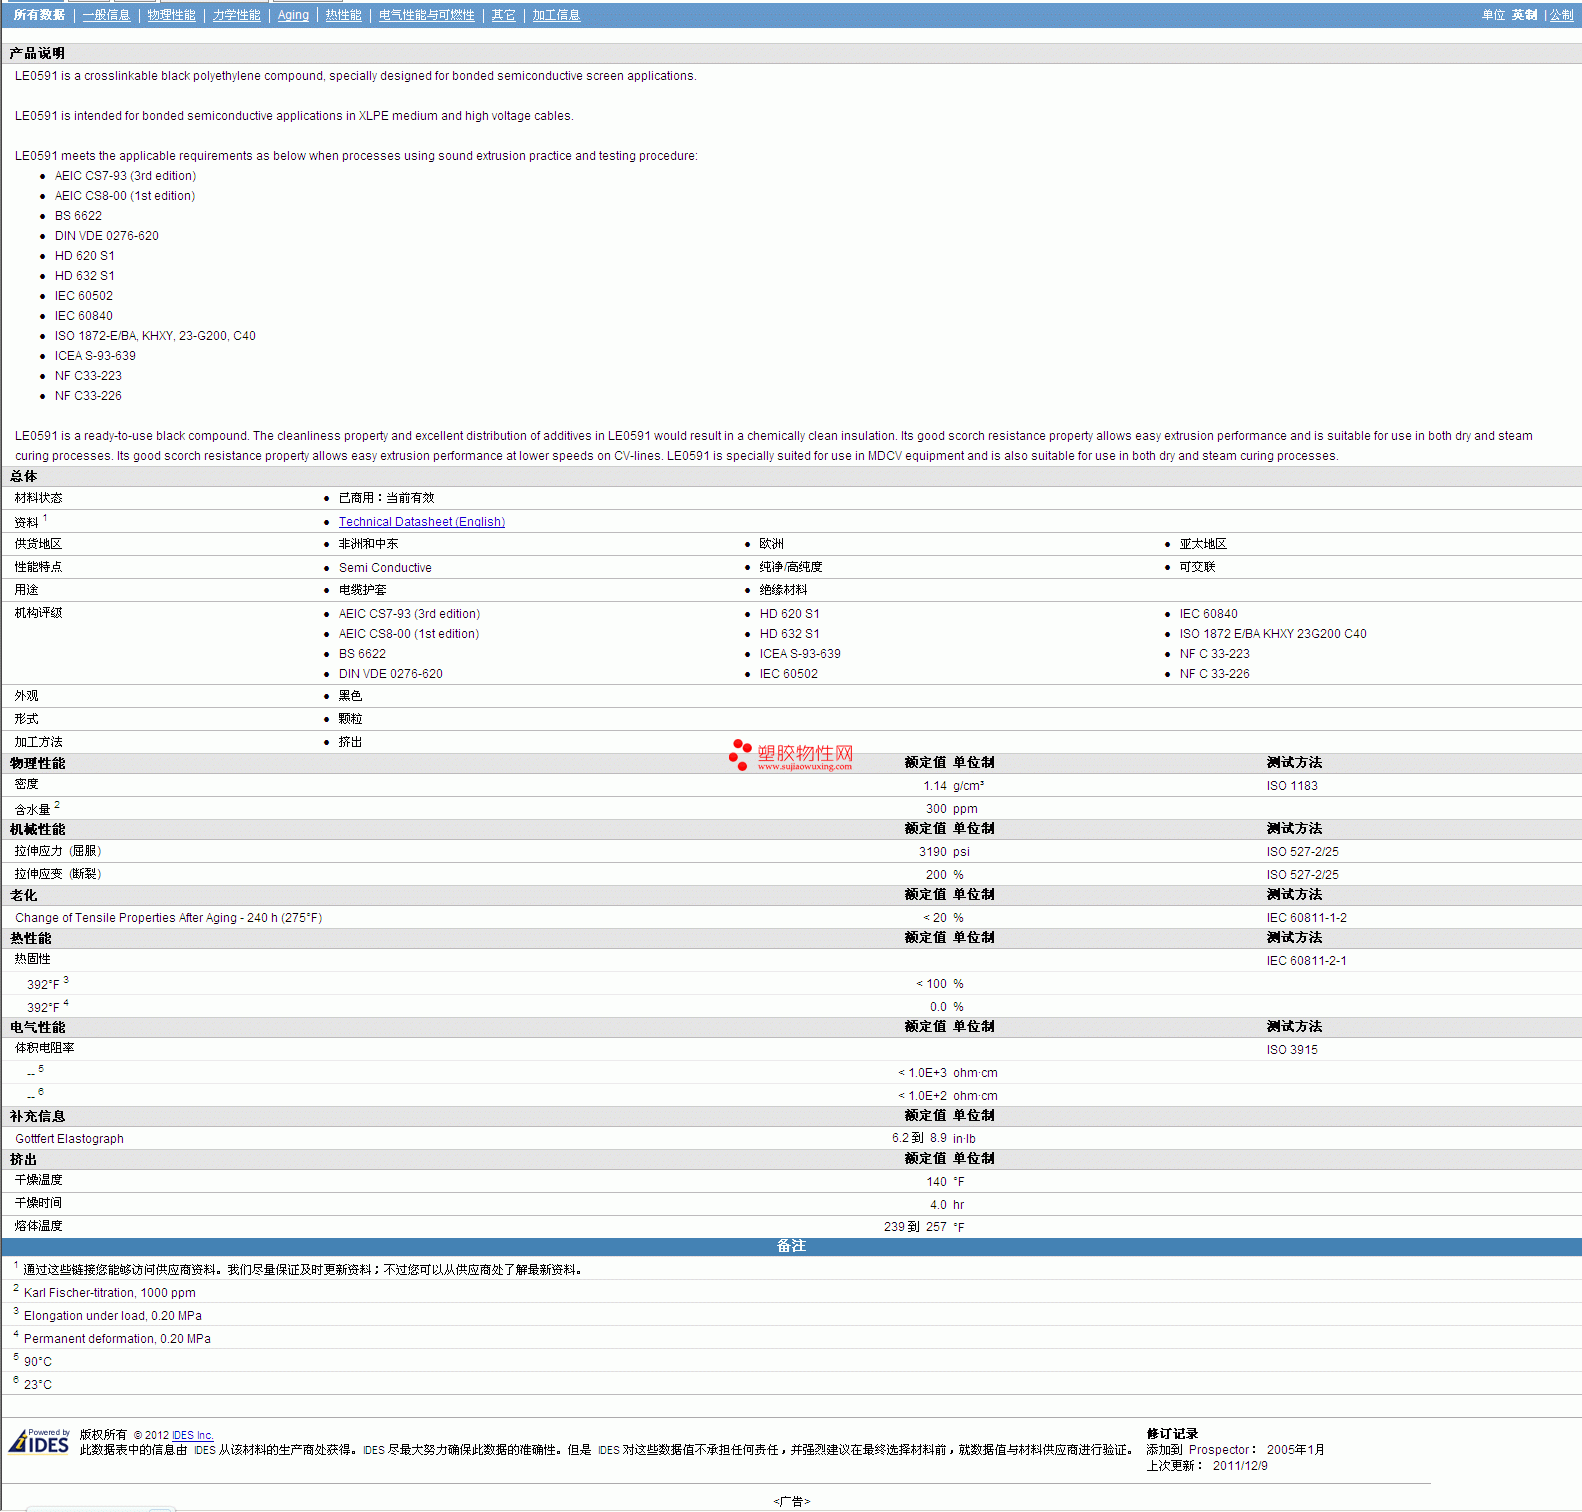Click the 塑胶物性网 watermark logo
Screen dimensions: 1582x1512
pyautogui.click(x=791, y=755)
